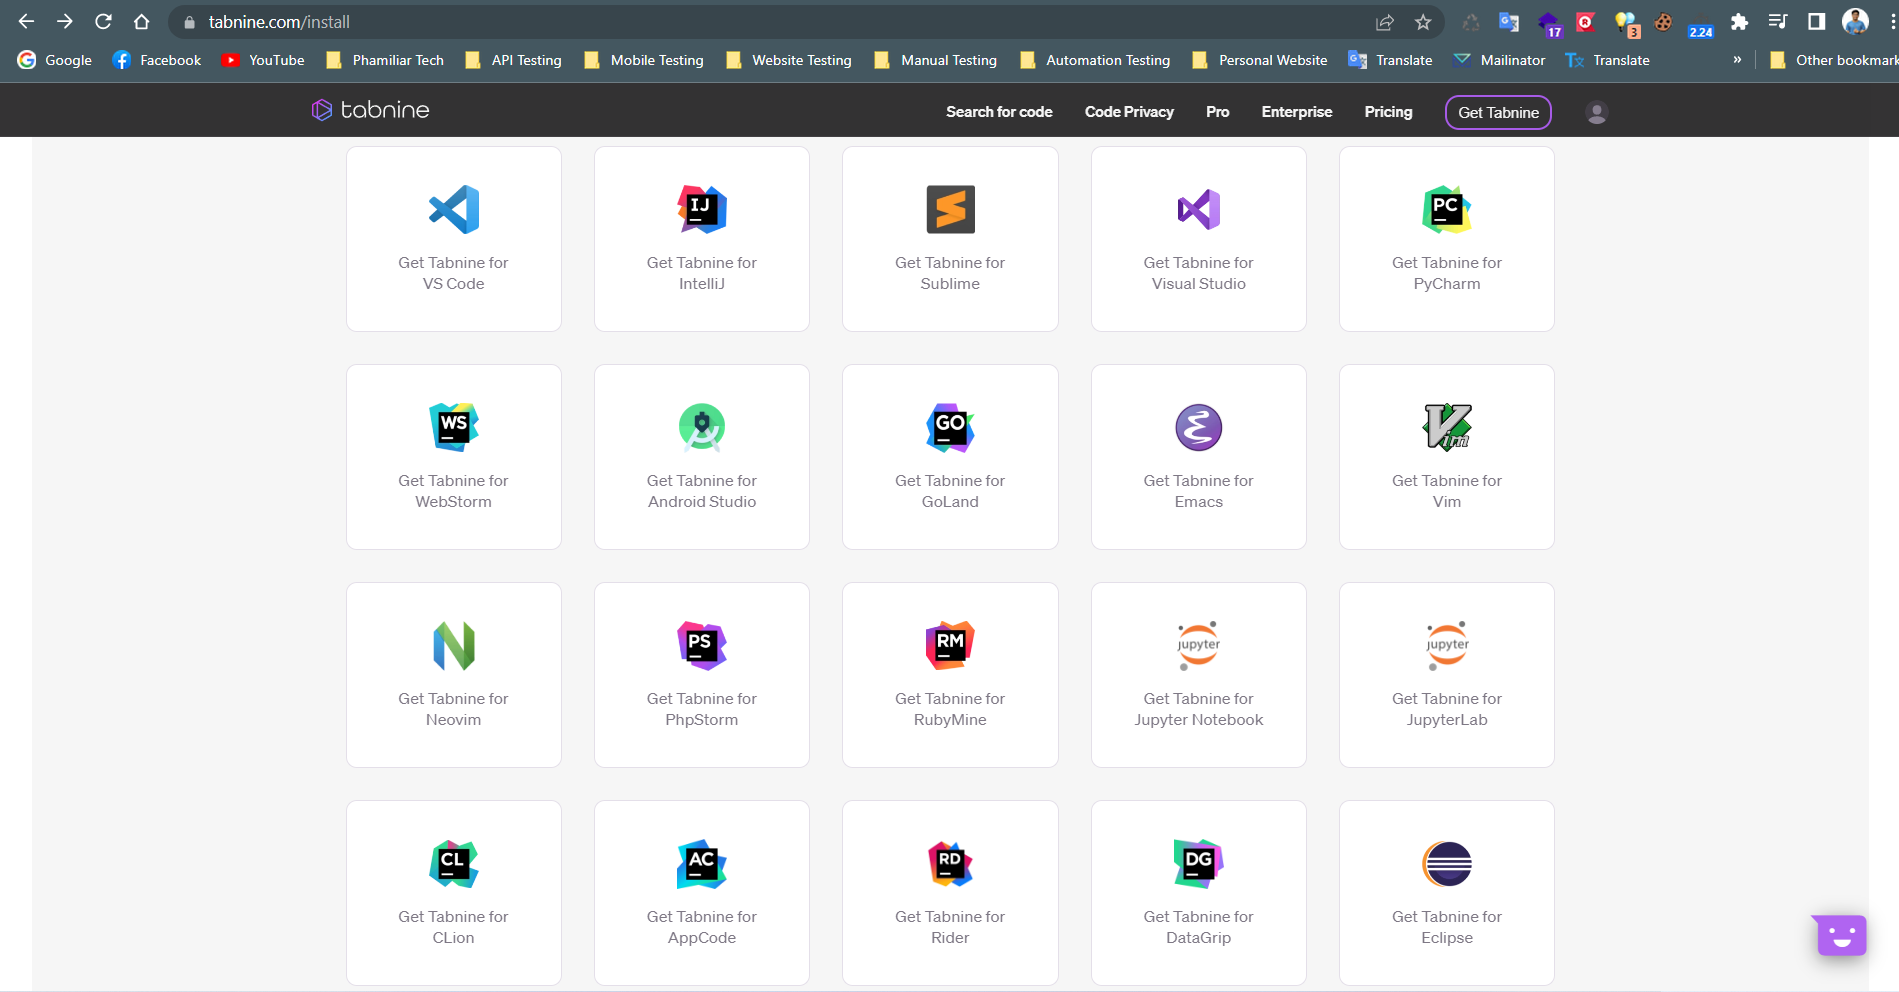Image resolution: width=1899 pixels, height=992 pixels.
Task: Click the GoLand GO logo icon
Action: [950, 428]
